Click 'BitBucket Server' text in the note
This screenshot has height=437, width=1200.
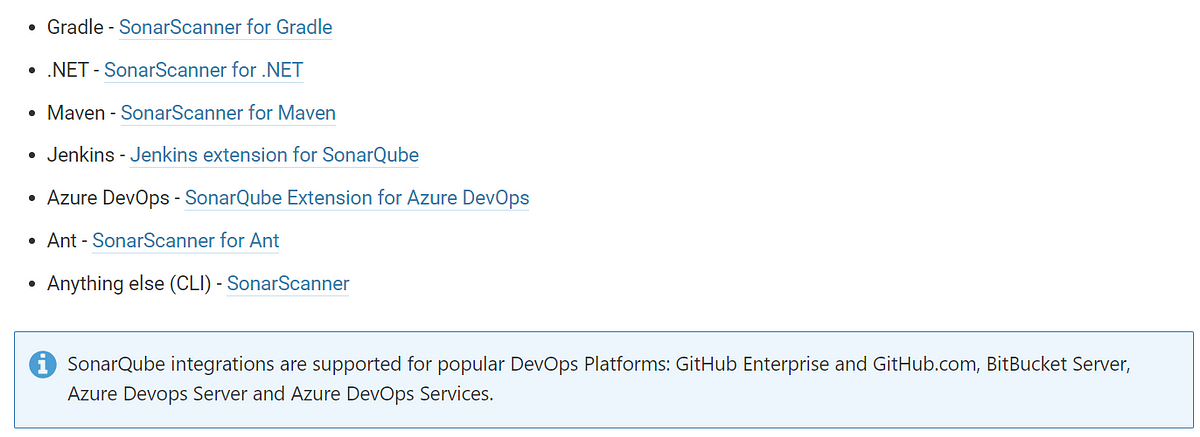(1058, 364)
